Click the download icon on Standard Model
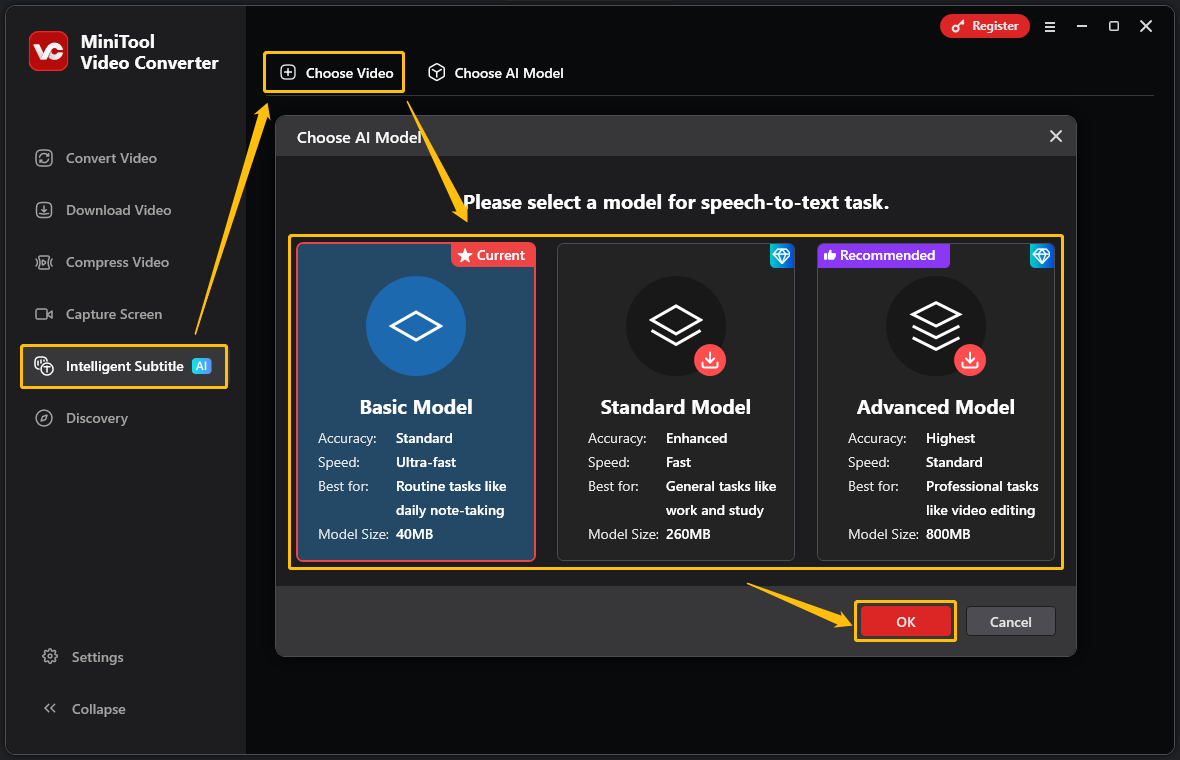 (710, 360)
